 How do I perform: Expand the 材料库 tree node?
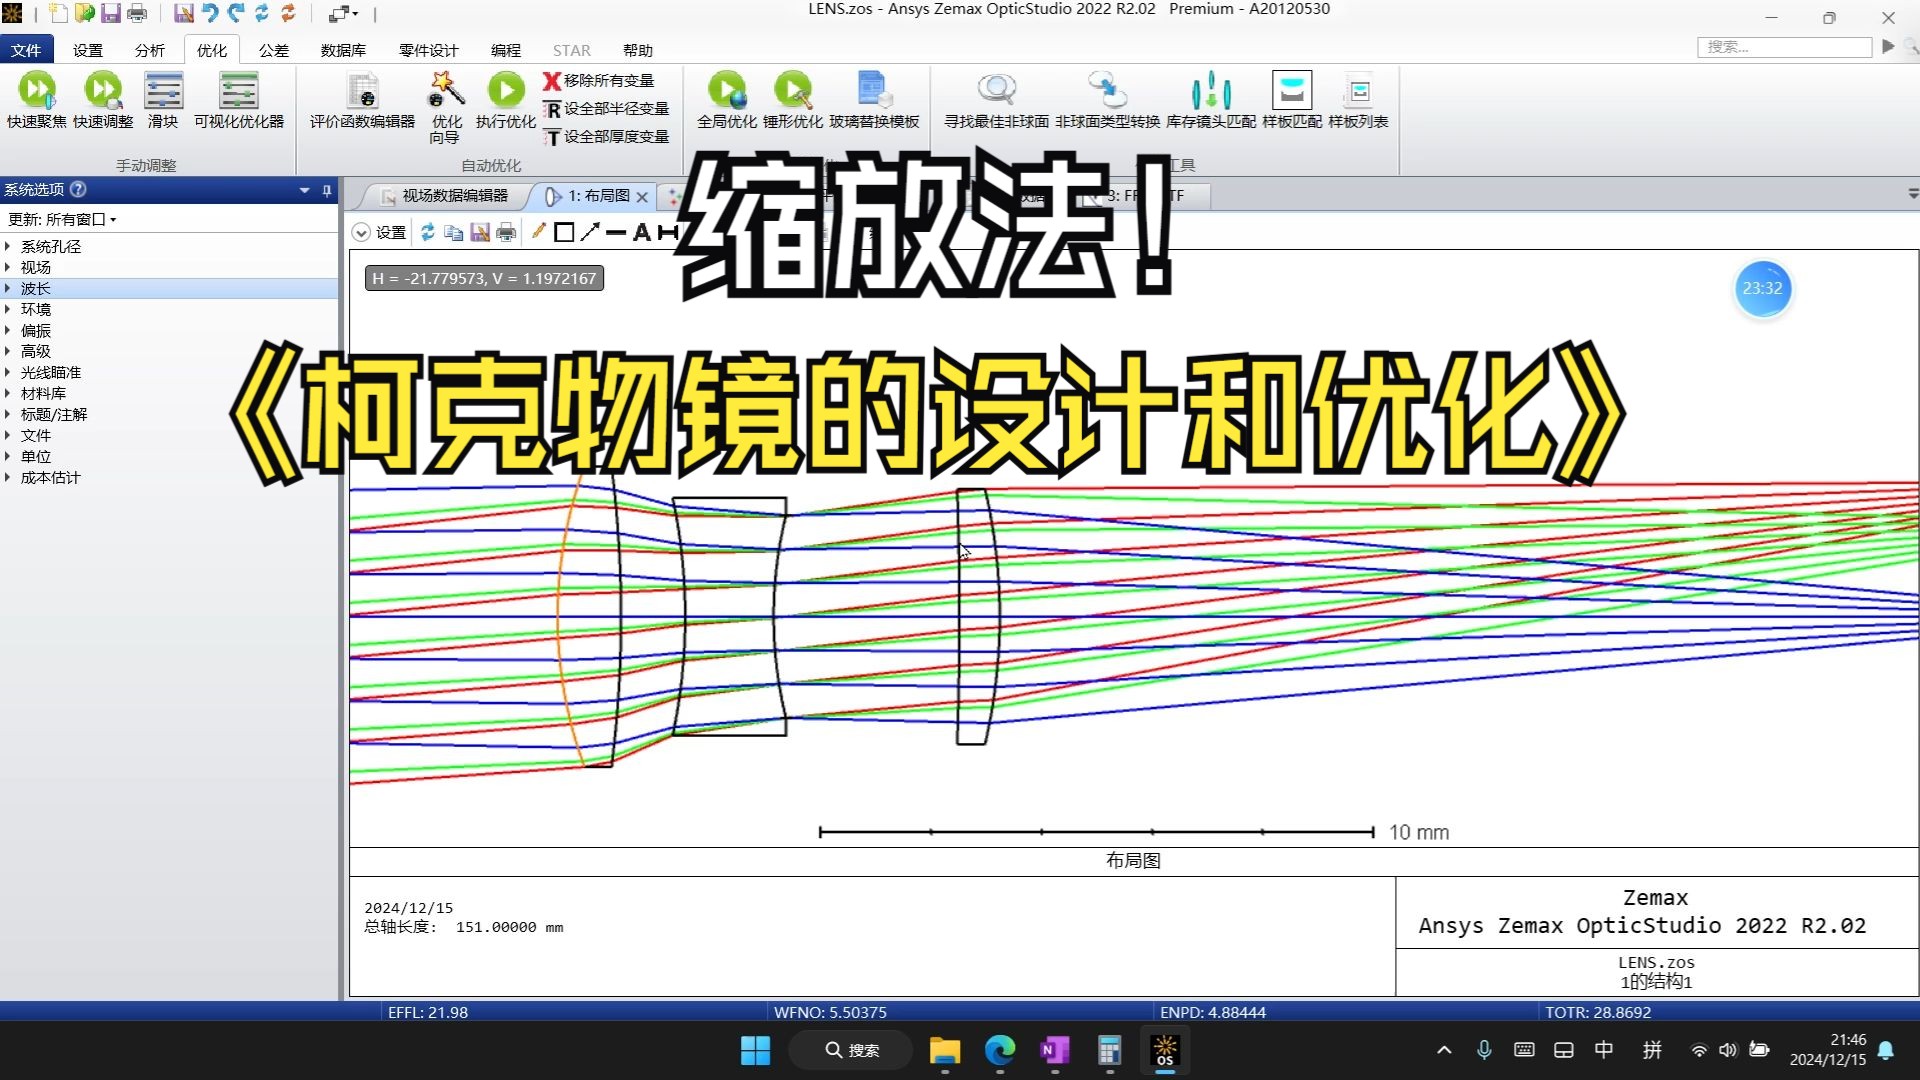click(8, 393)
